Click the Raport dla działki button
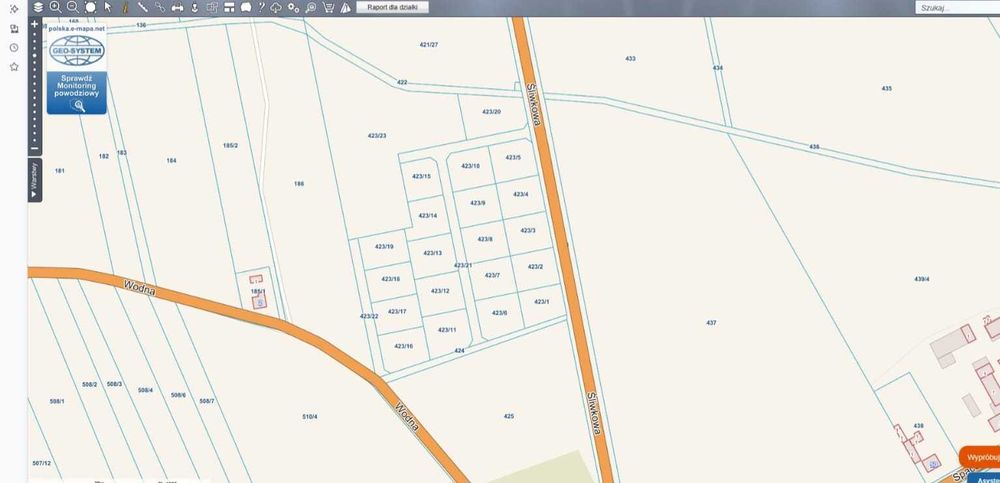The height and width of the screenshot is (483, 1000). [392, 7]
